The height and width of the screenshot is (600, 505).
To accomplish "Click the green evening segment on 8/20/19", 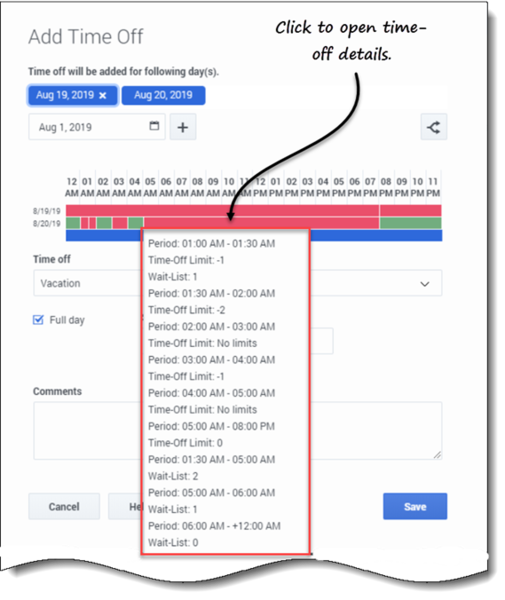I will tap(411, 223).
